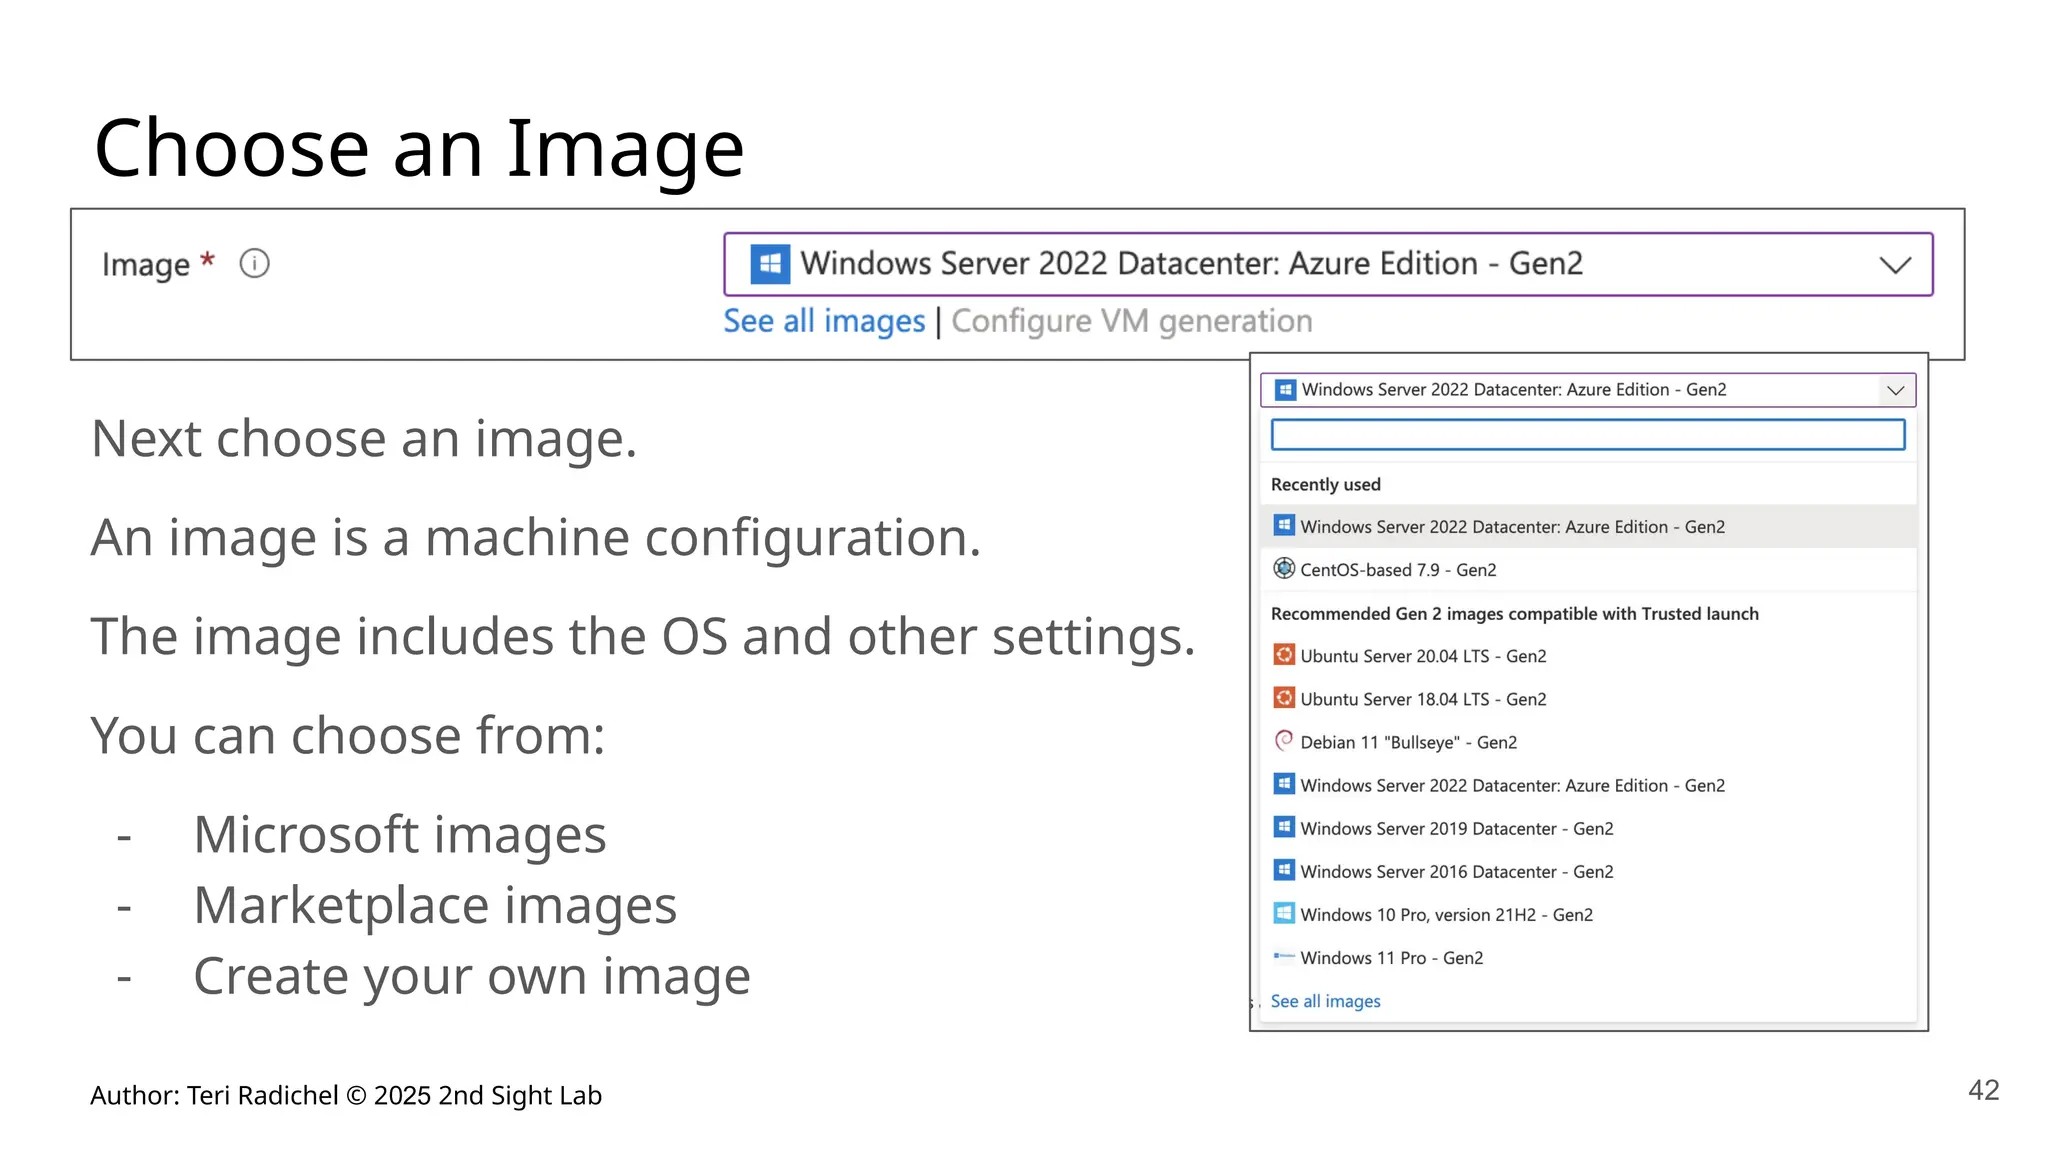
Task: Click the large 'See all images' link
Action: tap(824, 321)
